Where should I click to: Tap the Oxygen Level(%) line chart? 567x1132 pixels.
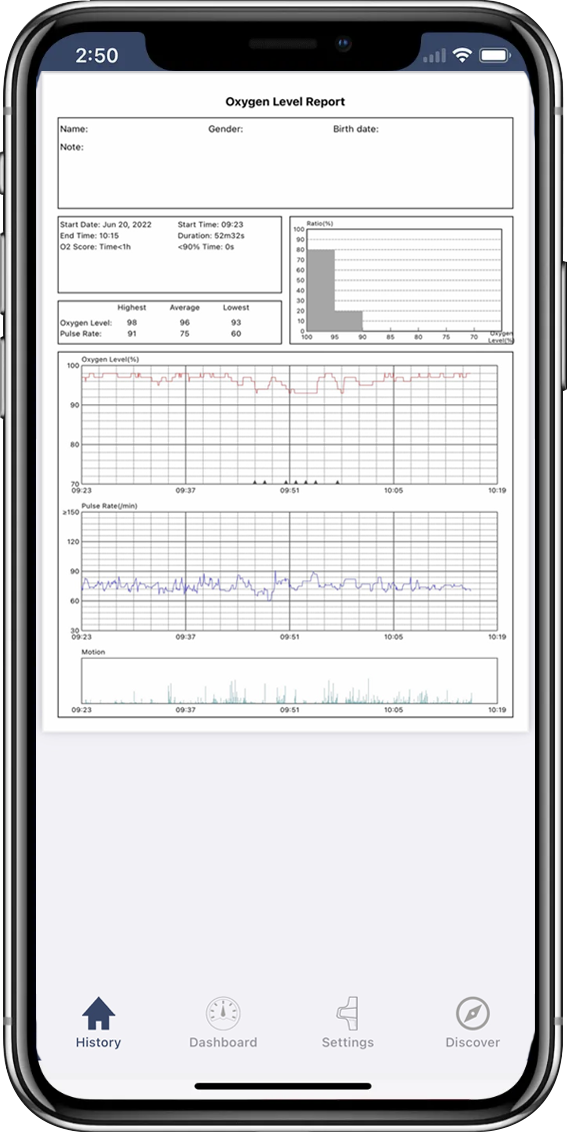(285, 422)
